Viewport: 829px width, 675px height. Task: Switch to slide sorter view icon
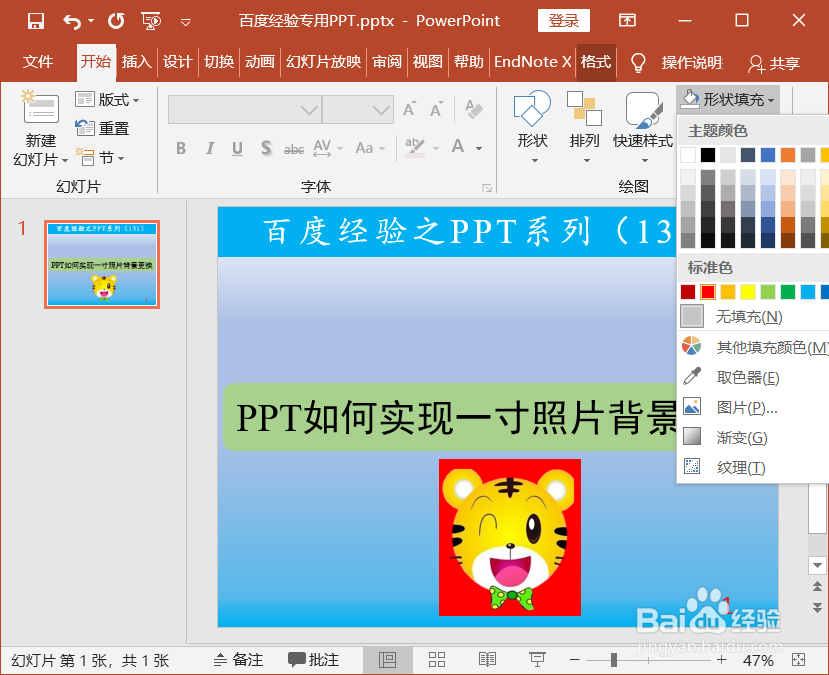pos(437,660)
